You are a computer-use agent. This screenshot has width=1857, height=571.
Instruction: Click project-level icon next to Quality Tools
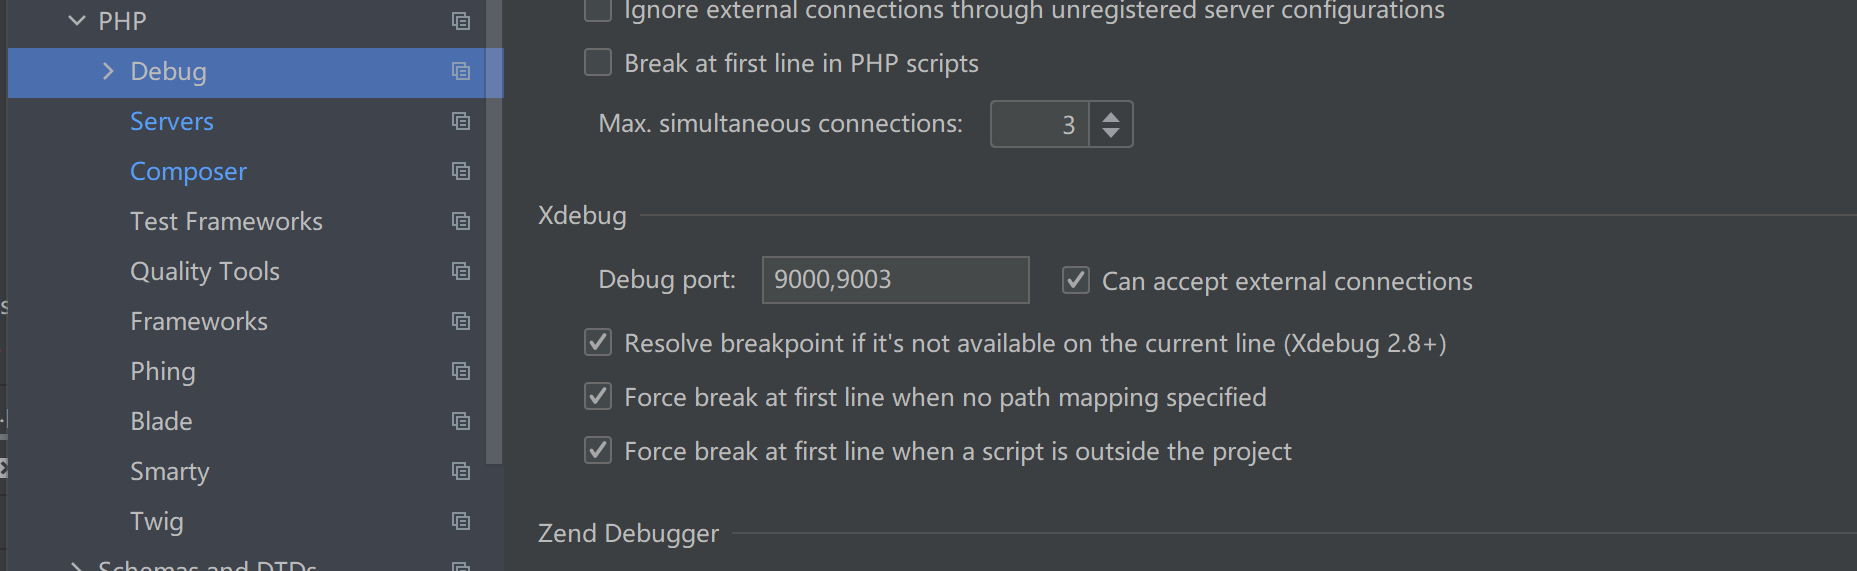pos(461,271)
